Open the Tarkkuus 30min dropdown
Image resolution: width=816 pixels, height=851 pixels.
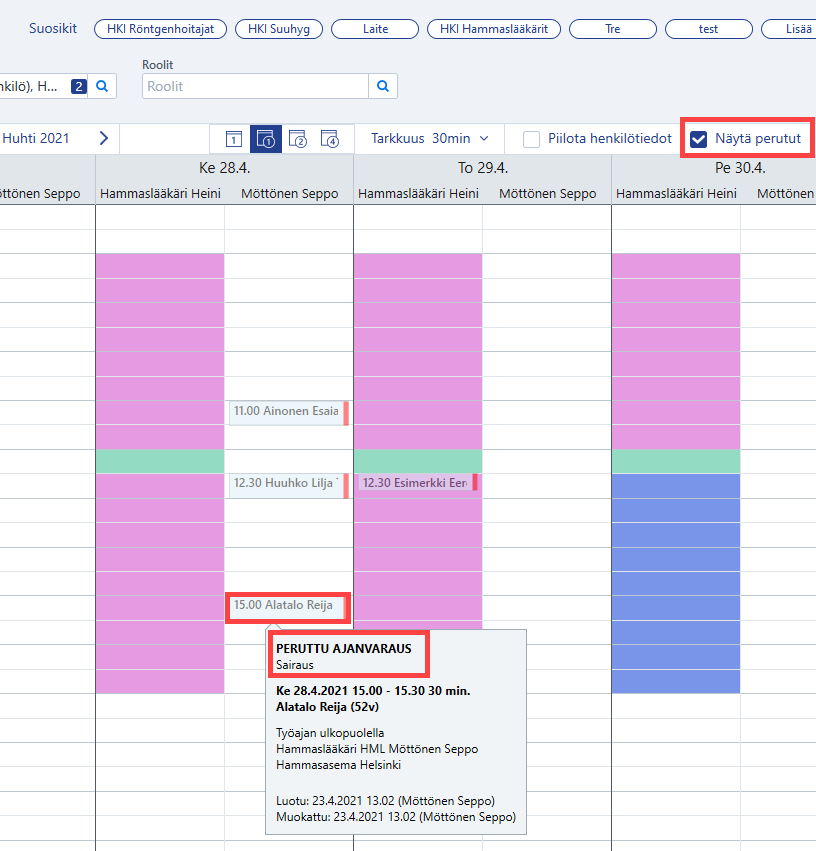(430, 138)
